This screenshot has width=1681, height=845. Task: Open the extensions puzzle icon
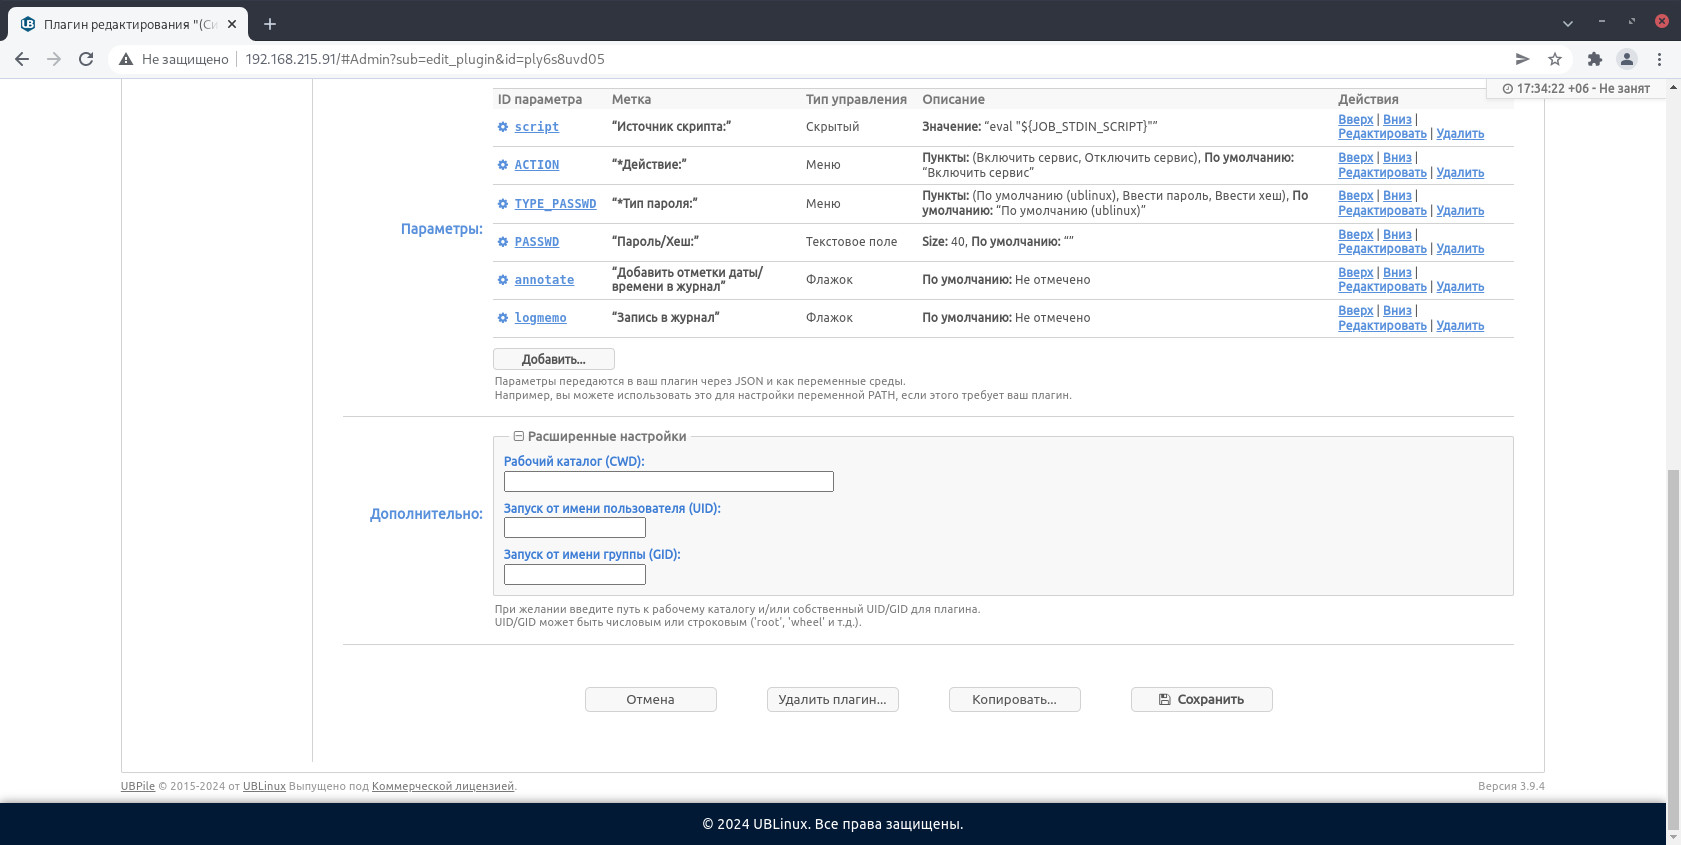click(x=1595, y=59)
